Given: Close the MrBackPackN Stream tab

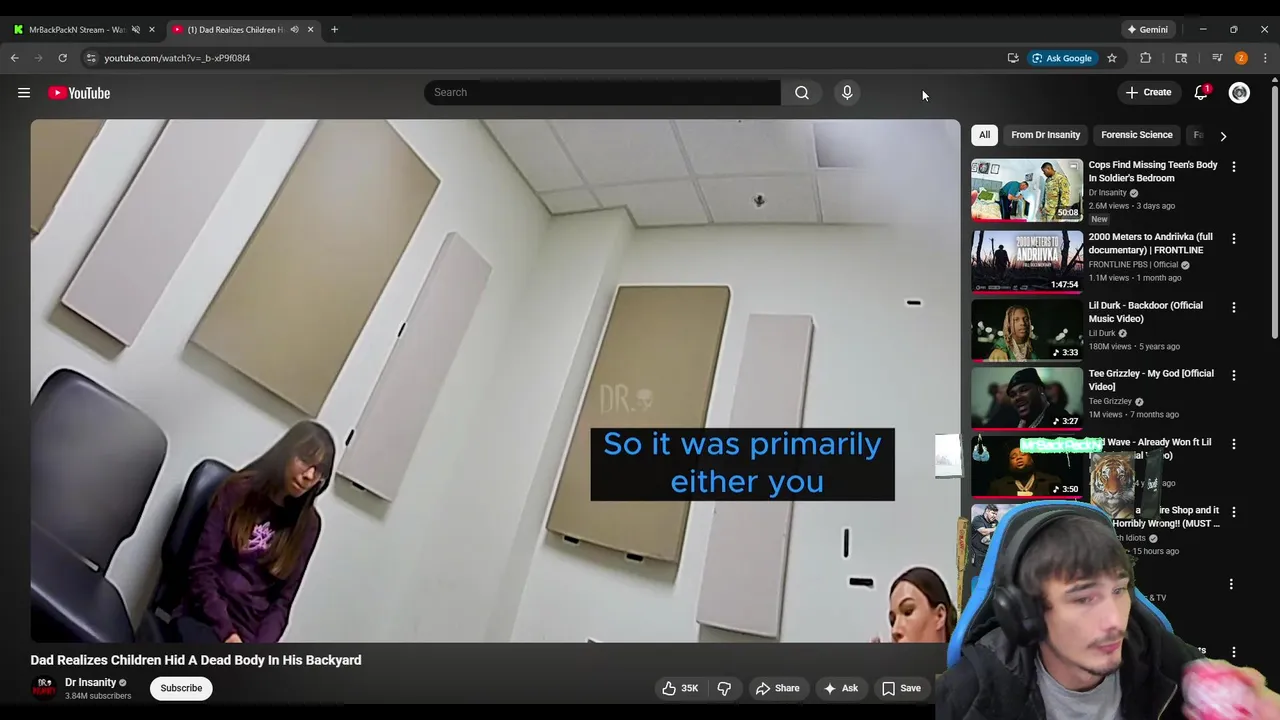Looking at the screenshot, I should coord(152,30).
